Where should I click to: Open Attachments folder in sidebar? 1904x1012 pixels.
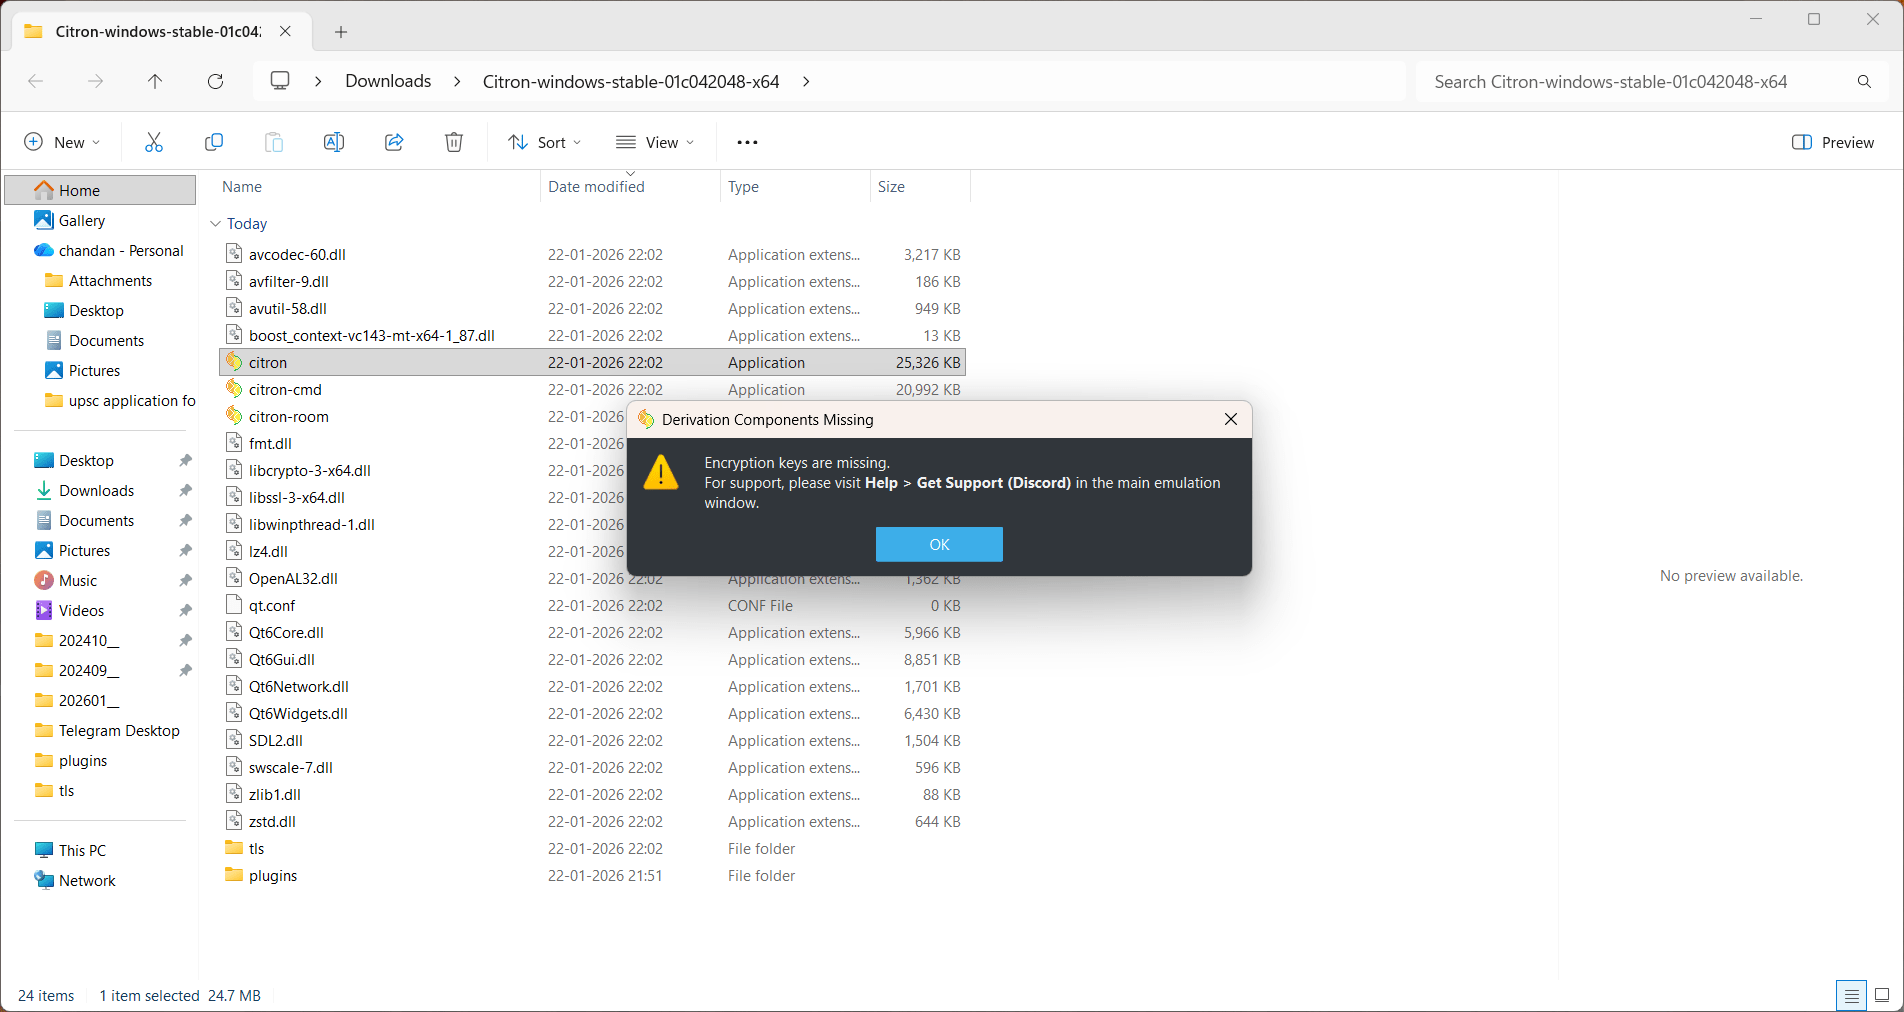[99, 280]
